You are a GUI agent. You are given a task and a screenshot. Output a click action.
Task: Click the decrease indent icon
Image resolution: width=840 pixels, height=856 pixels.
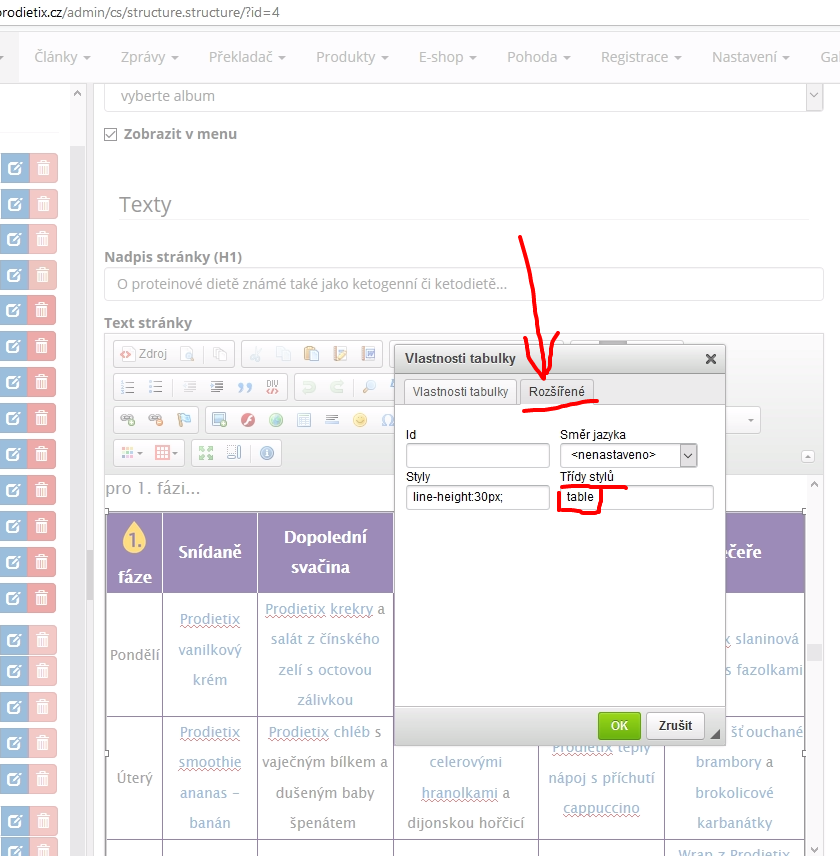(189, 387)
